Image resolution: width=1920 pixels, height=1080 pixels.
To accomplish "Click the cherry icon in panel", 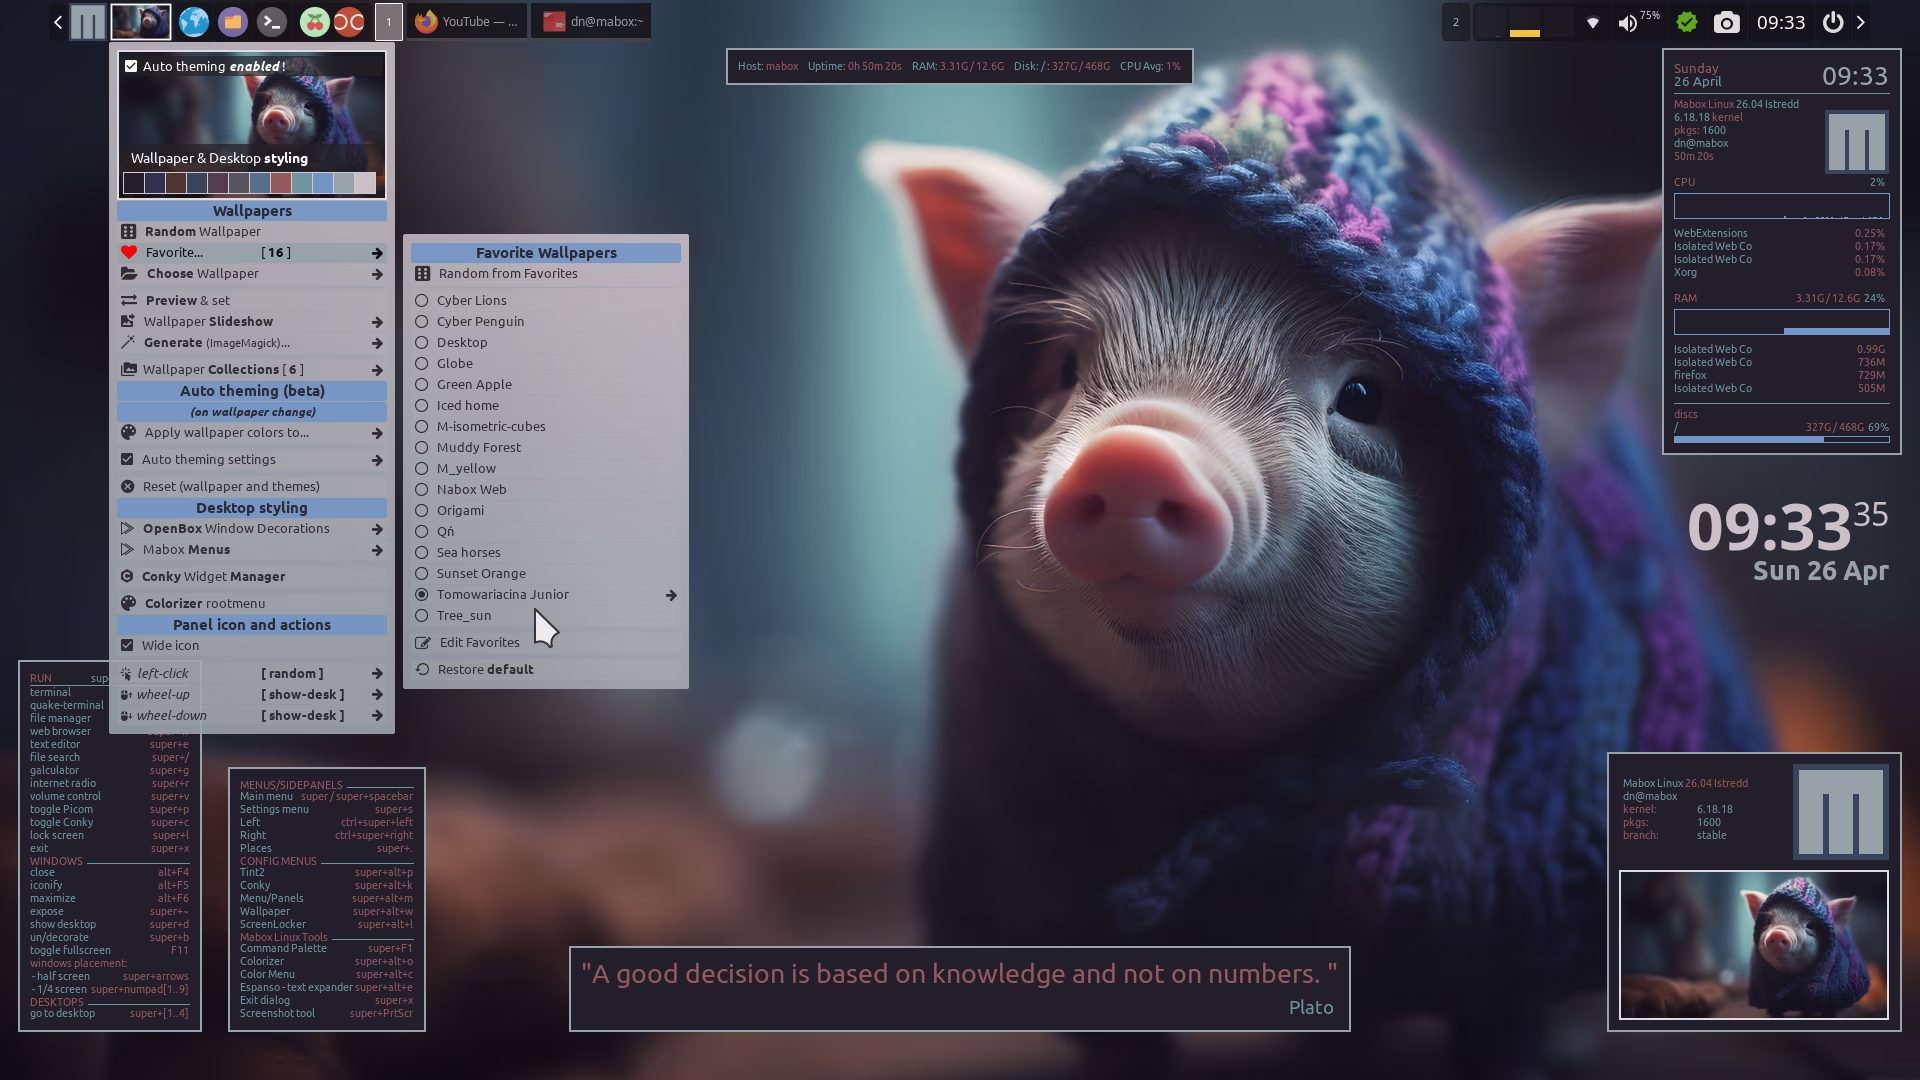I will pos(314,22).
